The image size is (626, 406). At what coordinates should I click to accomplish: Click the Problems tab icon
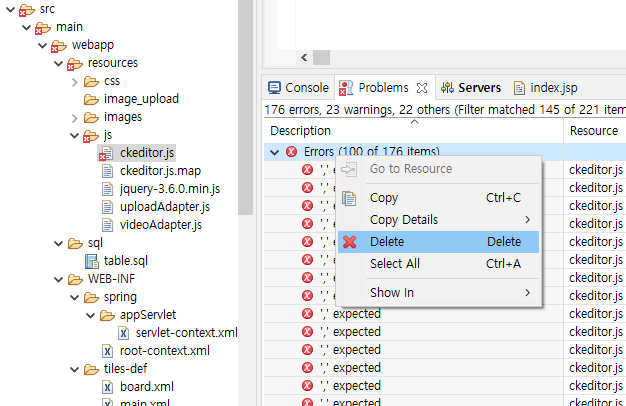click(346, 88)
